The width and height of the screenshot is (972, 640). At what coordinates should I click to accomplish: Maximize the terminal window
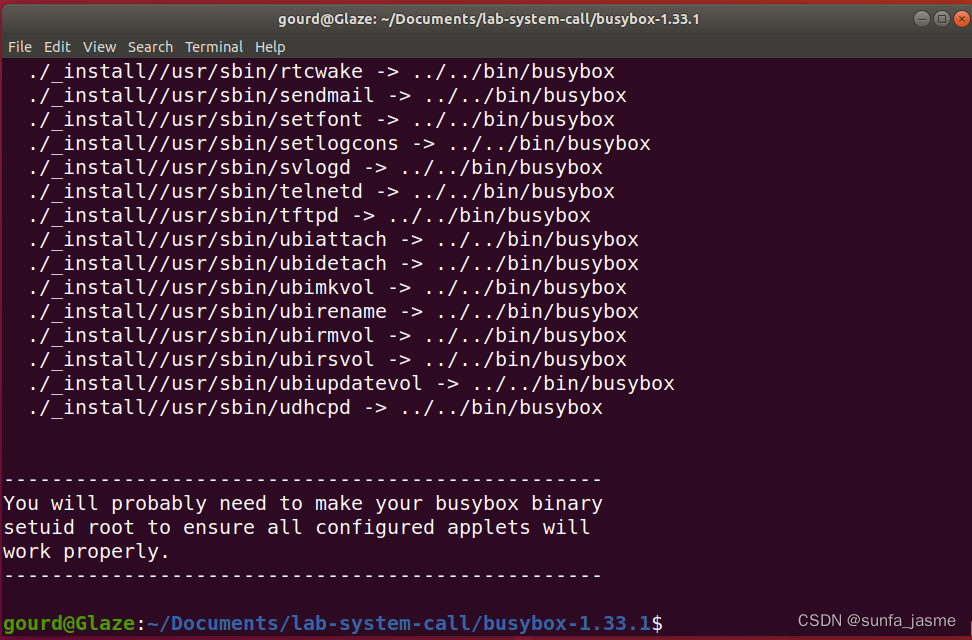(x=942, y=19)
